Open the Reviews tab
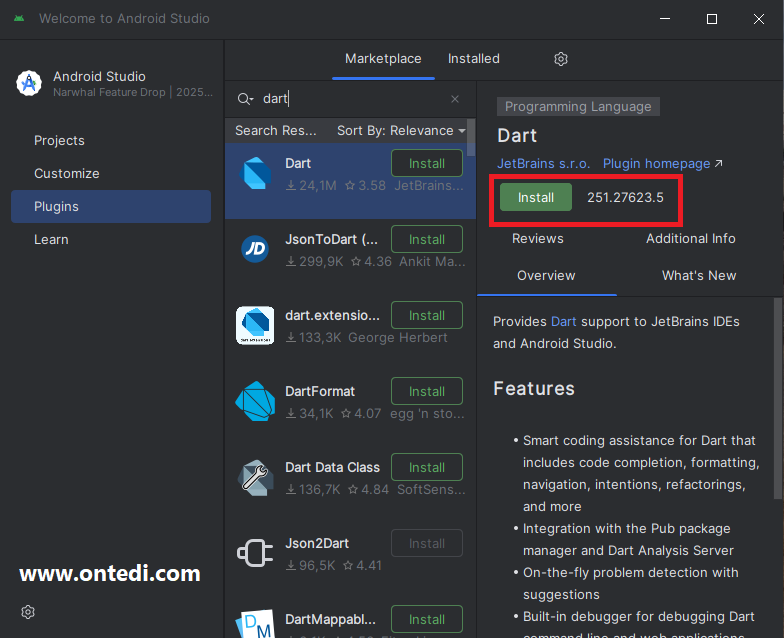The height and width of the screenshot is (639, 784). (538, 238)
